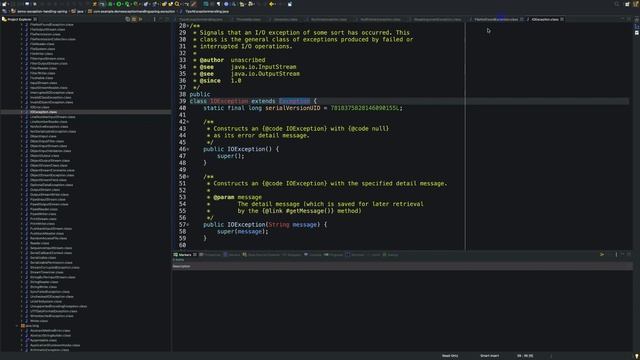
Task: Minimize the bottom Markers panel
Action: (623, 255)
